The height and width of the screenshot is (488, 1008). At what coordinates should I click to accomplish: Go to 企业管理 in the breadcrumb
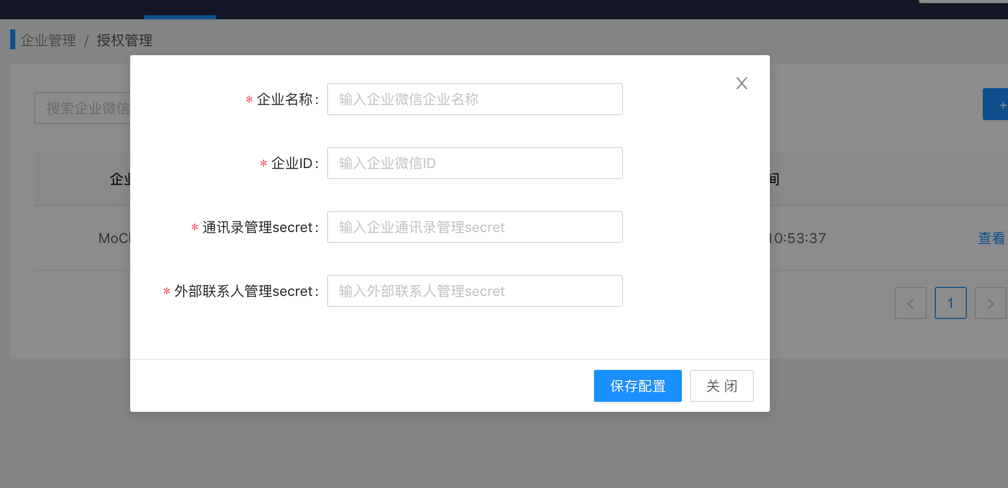point(48,41)
